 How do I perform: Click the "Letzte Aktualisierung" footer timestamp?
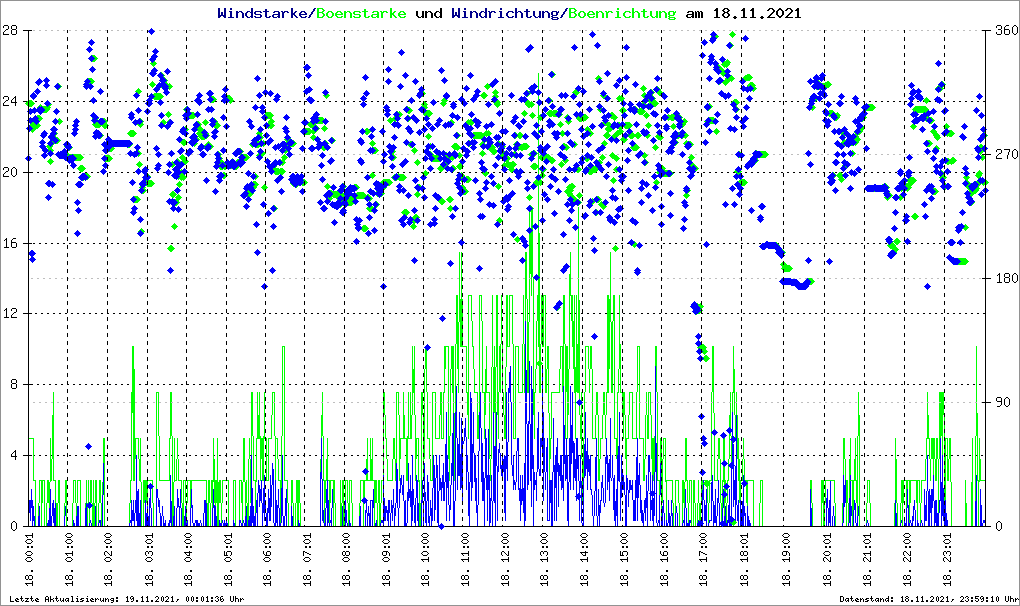(125, 599)
